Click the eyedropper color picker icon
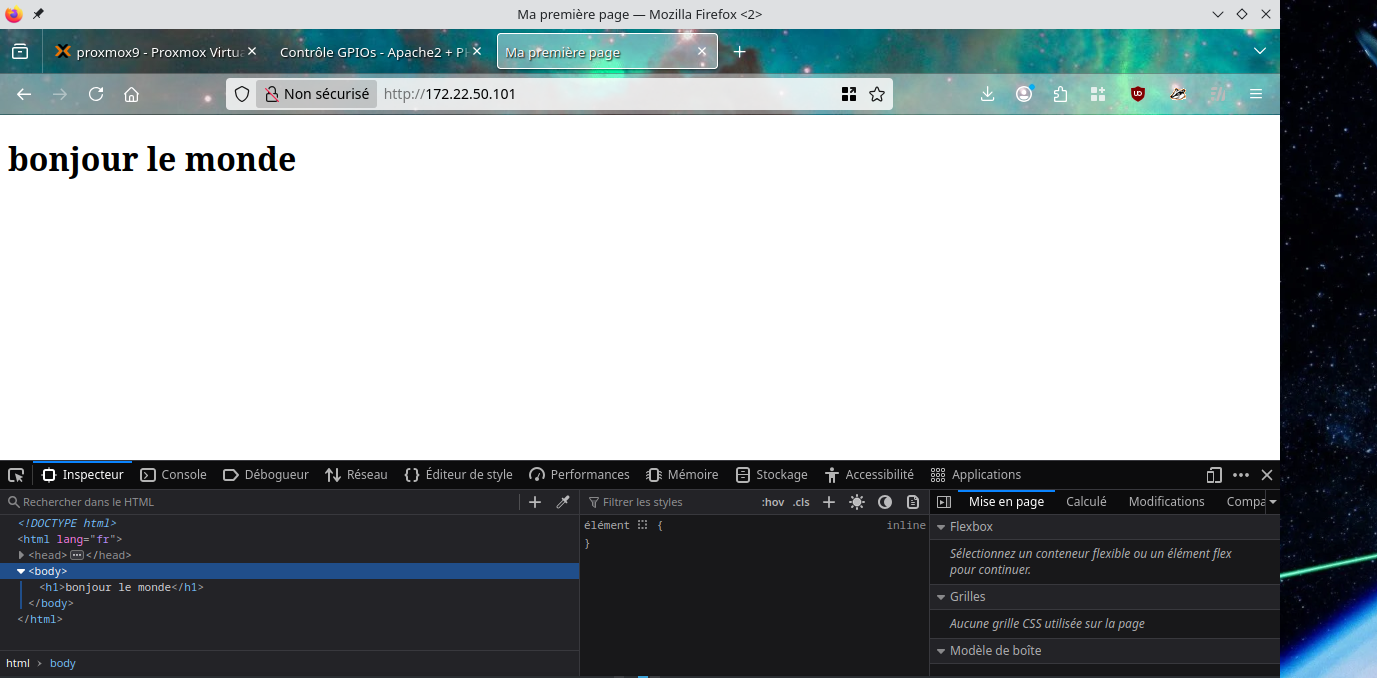Screen dimensions: 1377x678 (563, 502)
